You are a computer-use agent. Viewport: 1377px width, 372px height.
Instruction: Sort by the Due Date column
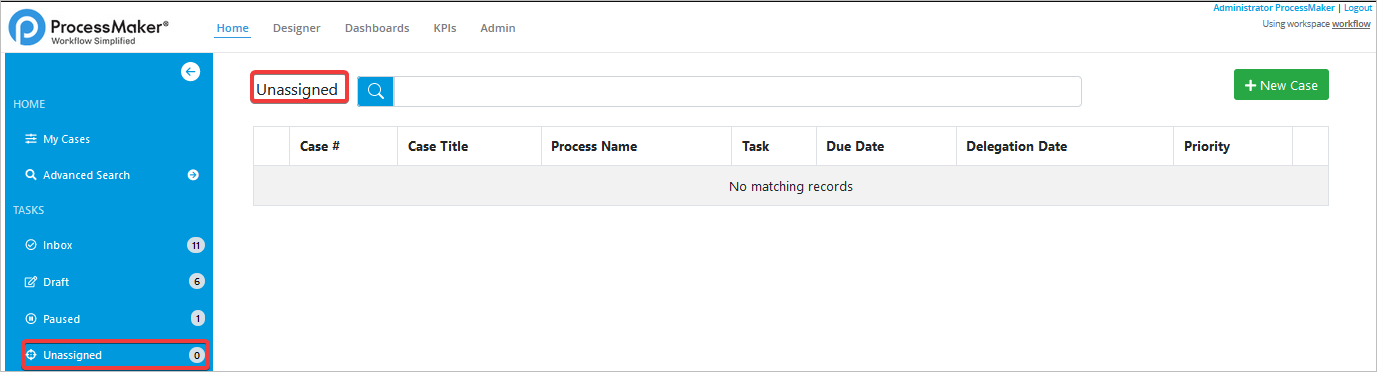tap(855, 146)
